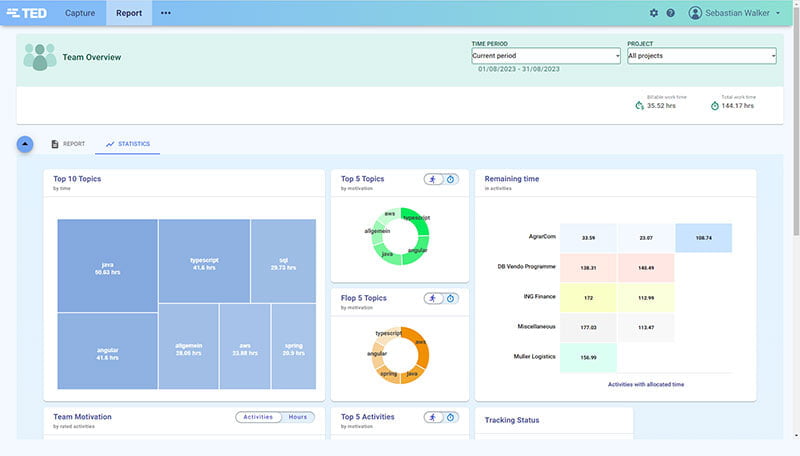This screenshot has height=456, width=800.
Task: Open the Time Period dropdown
Action: click(x=546, y=56)
